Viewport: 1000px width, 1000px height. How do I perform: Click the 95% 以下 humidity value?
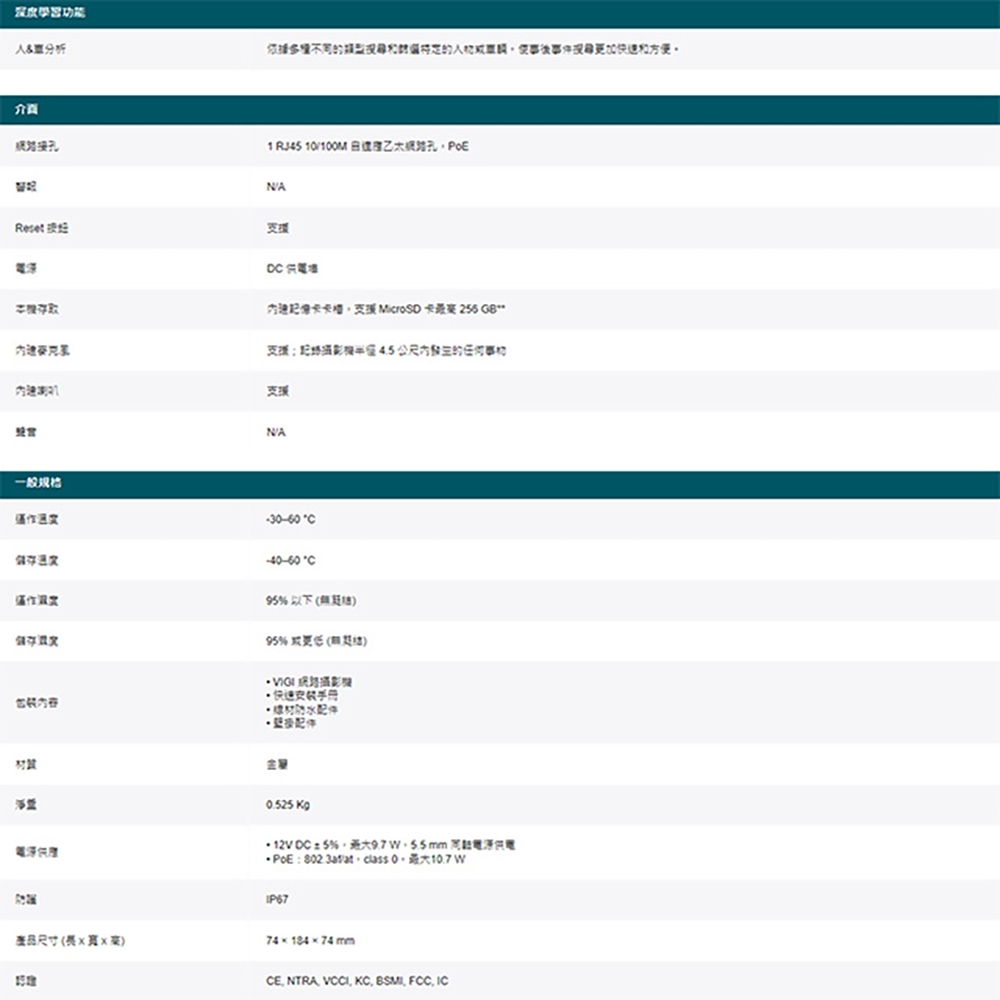pos(313,600)
